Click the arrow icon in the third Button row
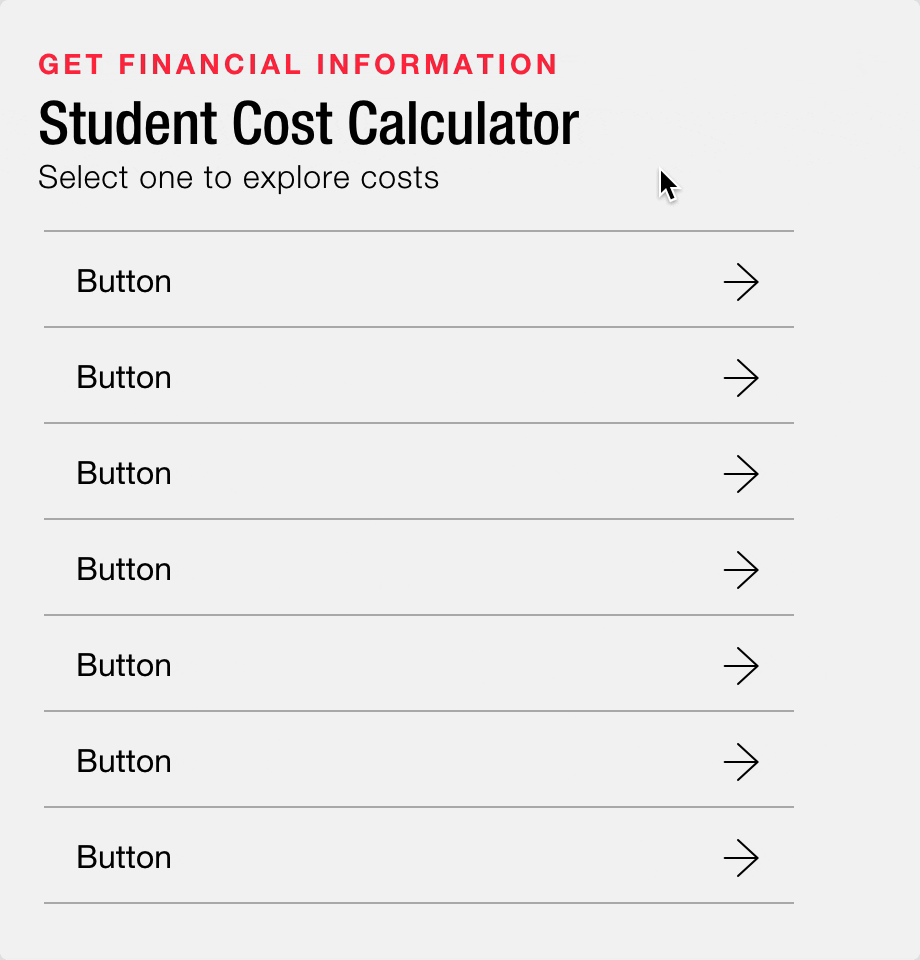 tap(741, 474)
